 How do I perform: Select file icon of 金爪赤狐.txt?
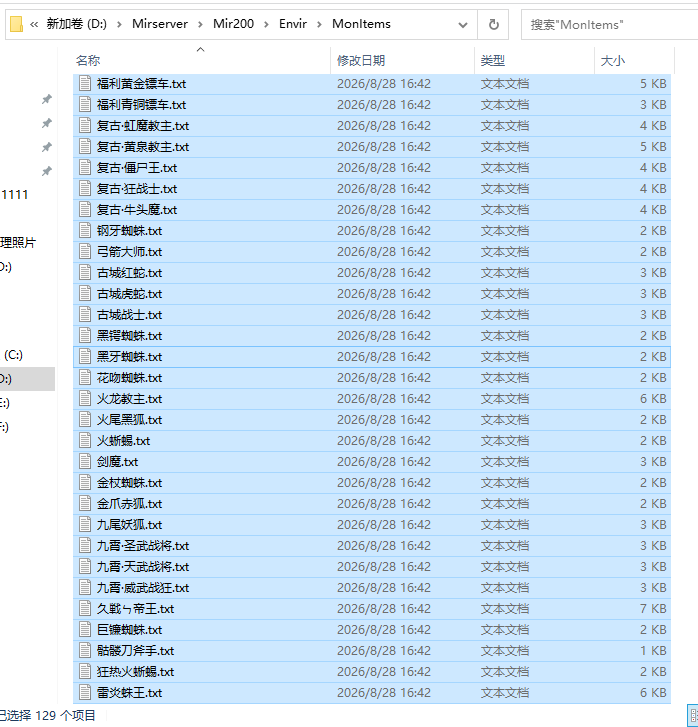[x=85, y=504]
